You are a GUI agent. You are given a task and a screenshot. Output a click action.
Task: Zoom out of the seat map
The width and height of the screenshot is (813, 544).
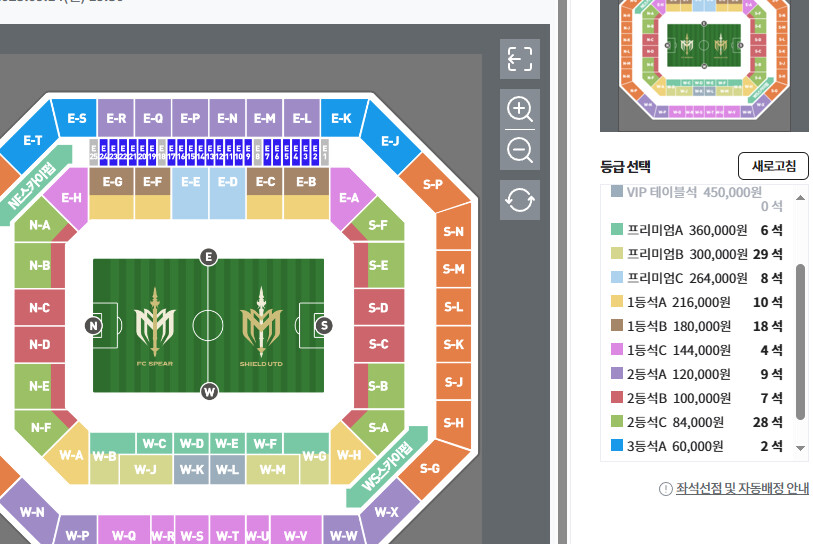520,151
